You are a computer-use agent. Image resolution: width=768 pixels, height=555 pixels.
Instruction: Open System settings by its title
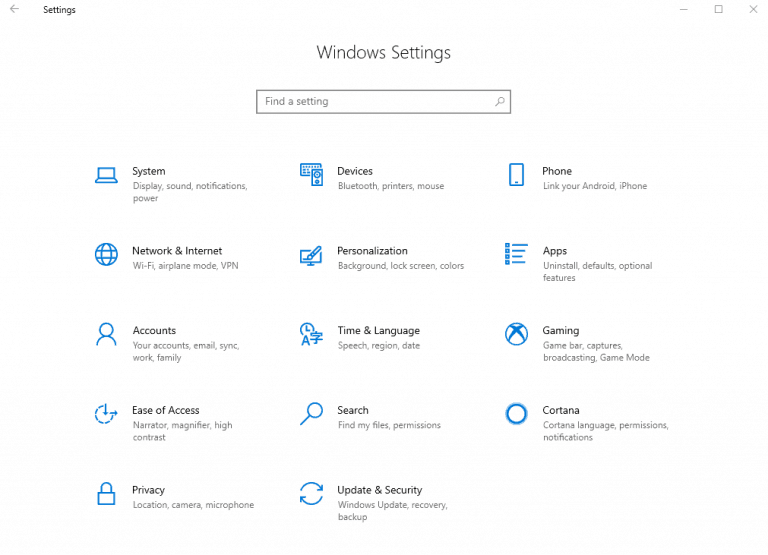(148, 171)
